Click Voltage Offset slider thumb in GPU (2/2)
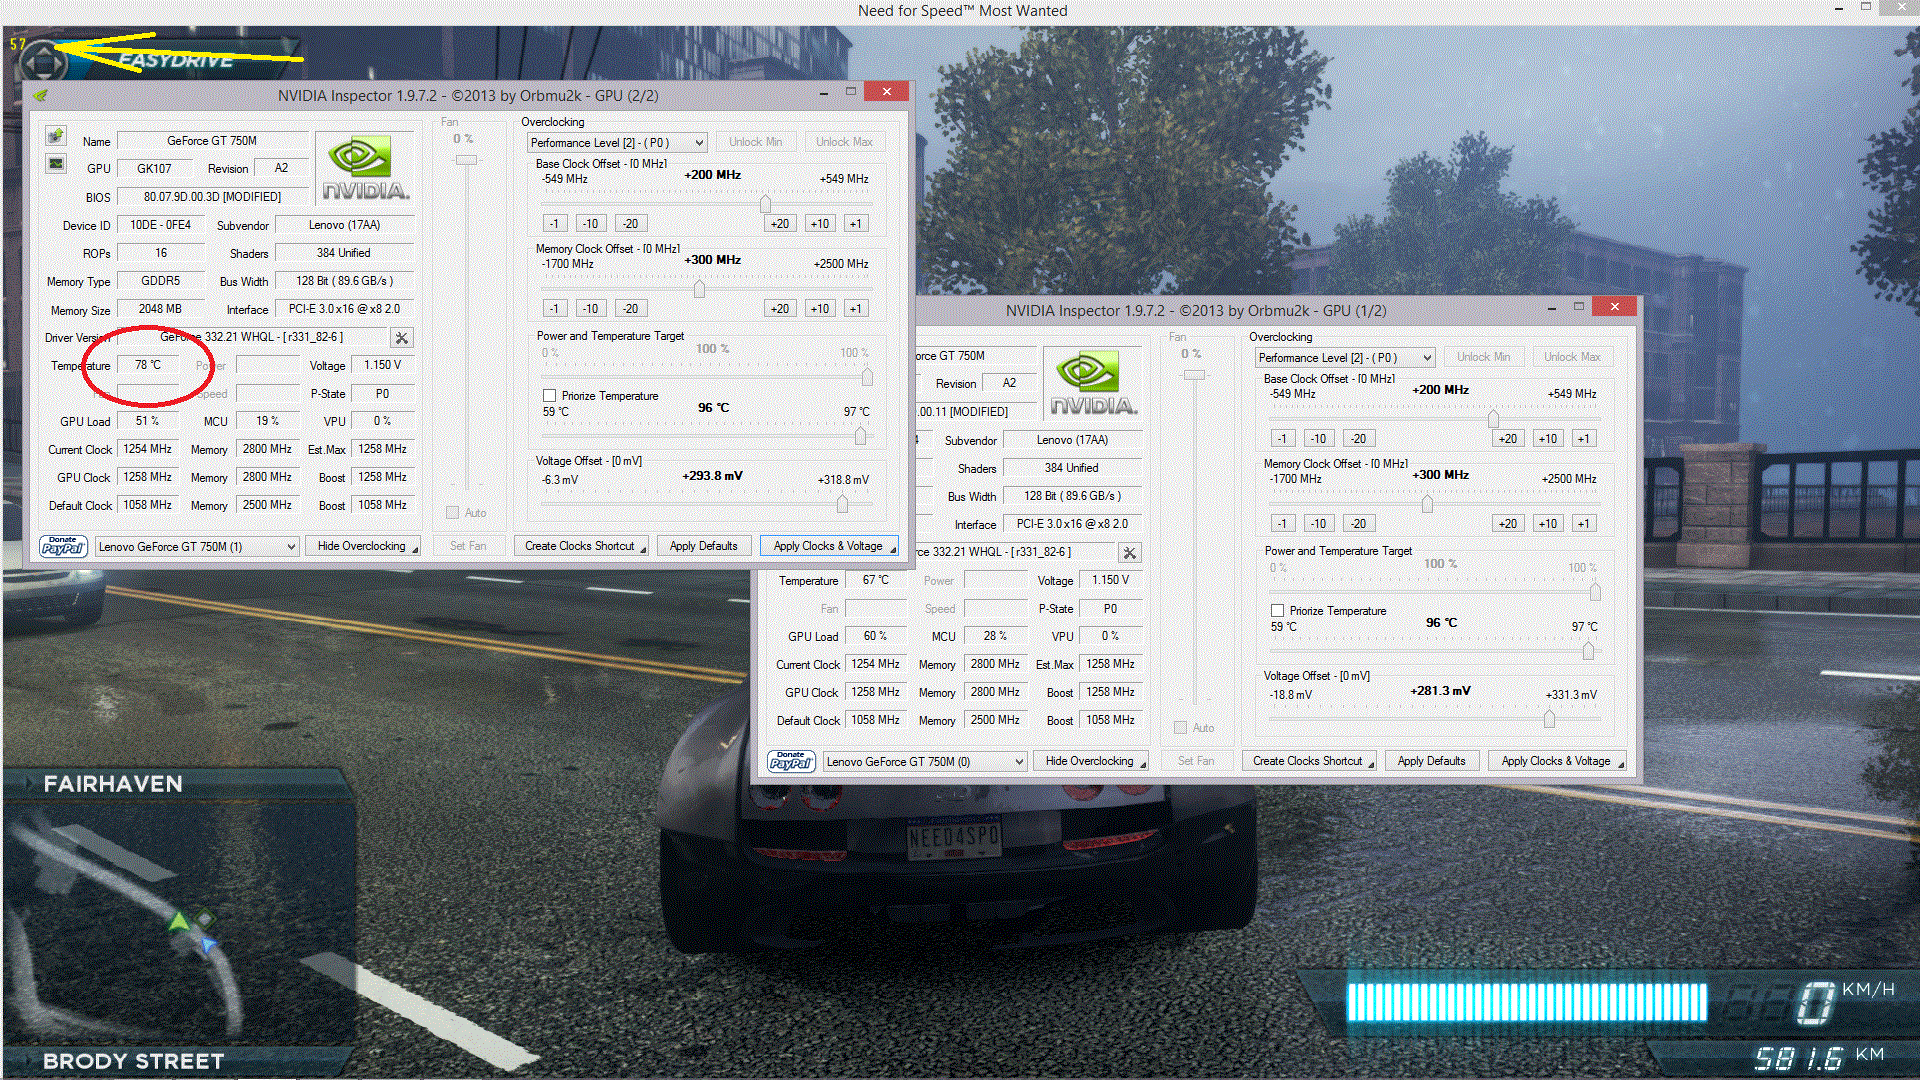Screen dimensions: 1920x1080 pyautogui.click(x=842, y=504)
